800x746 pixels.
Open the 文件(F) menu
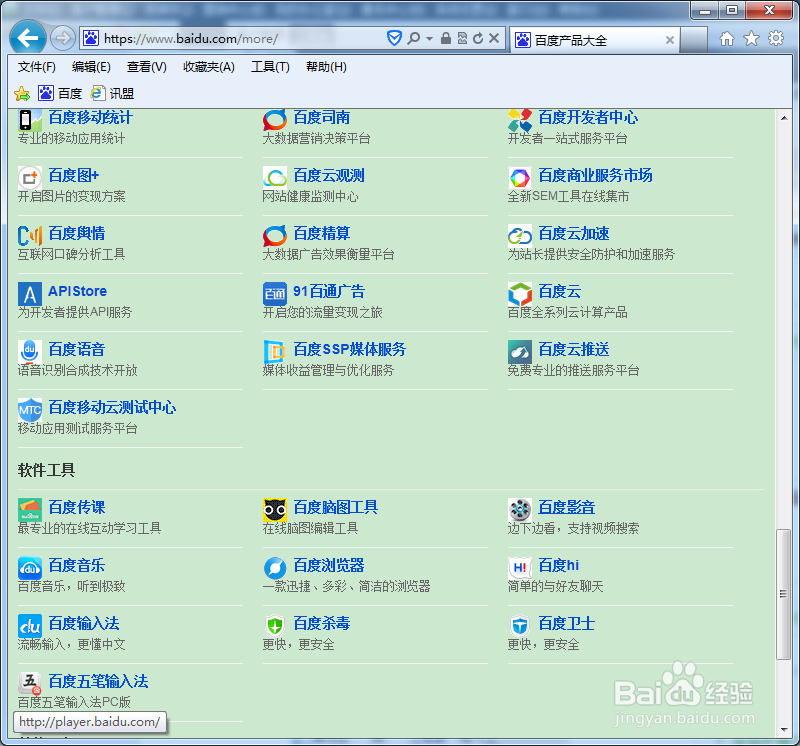click(x=37, y=67)
